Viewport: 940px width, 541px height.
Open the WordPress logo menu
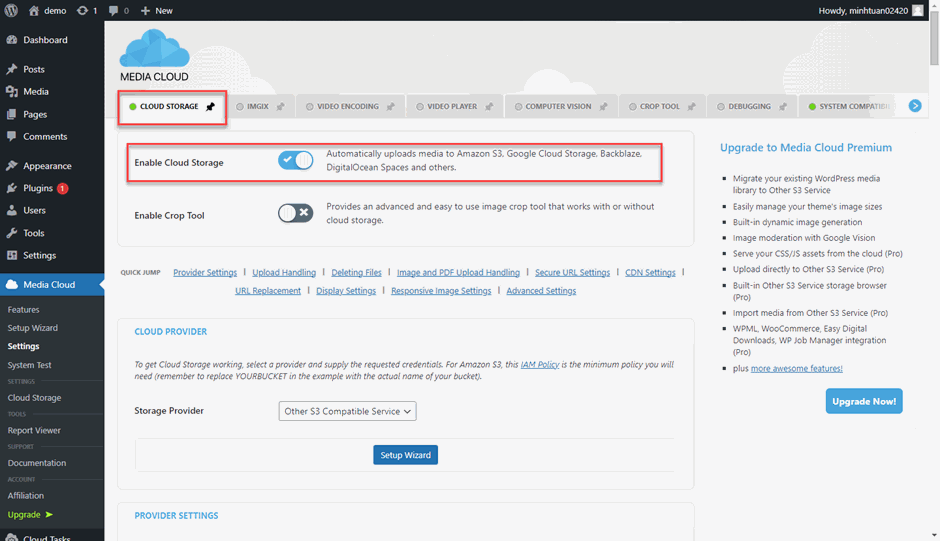click(x=11, y=10)
